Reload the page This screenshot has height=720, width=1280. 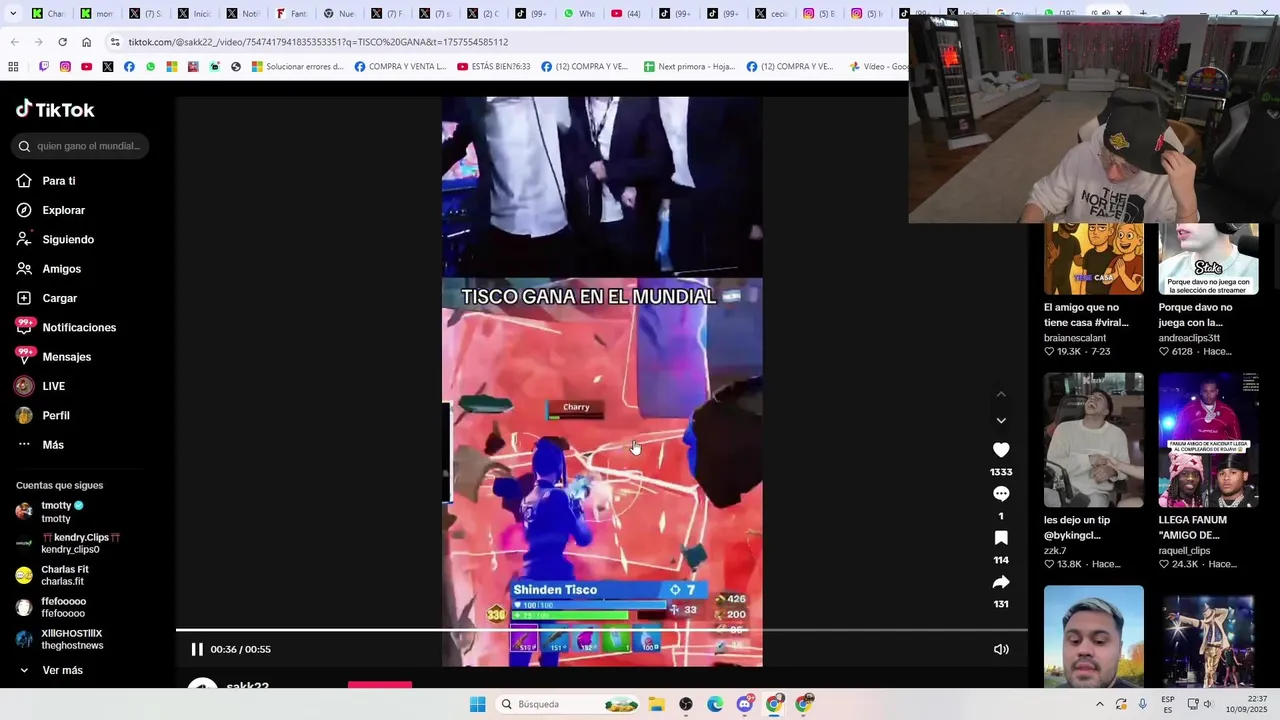[x=62, y=42]
